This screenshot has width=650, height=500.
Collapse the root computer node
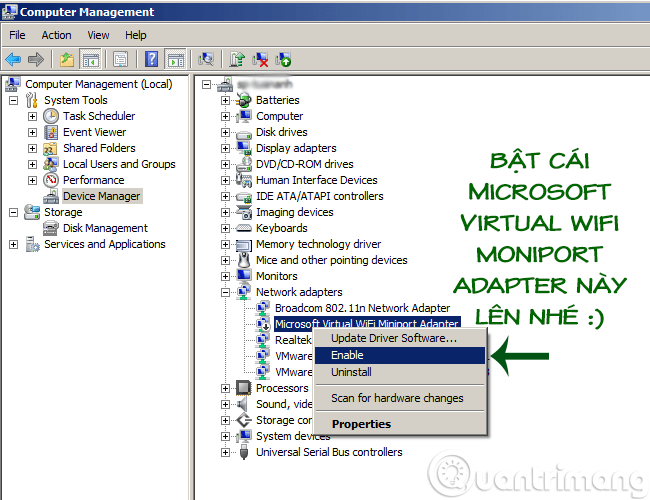(x=206, y=85)
